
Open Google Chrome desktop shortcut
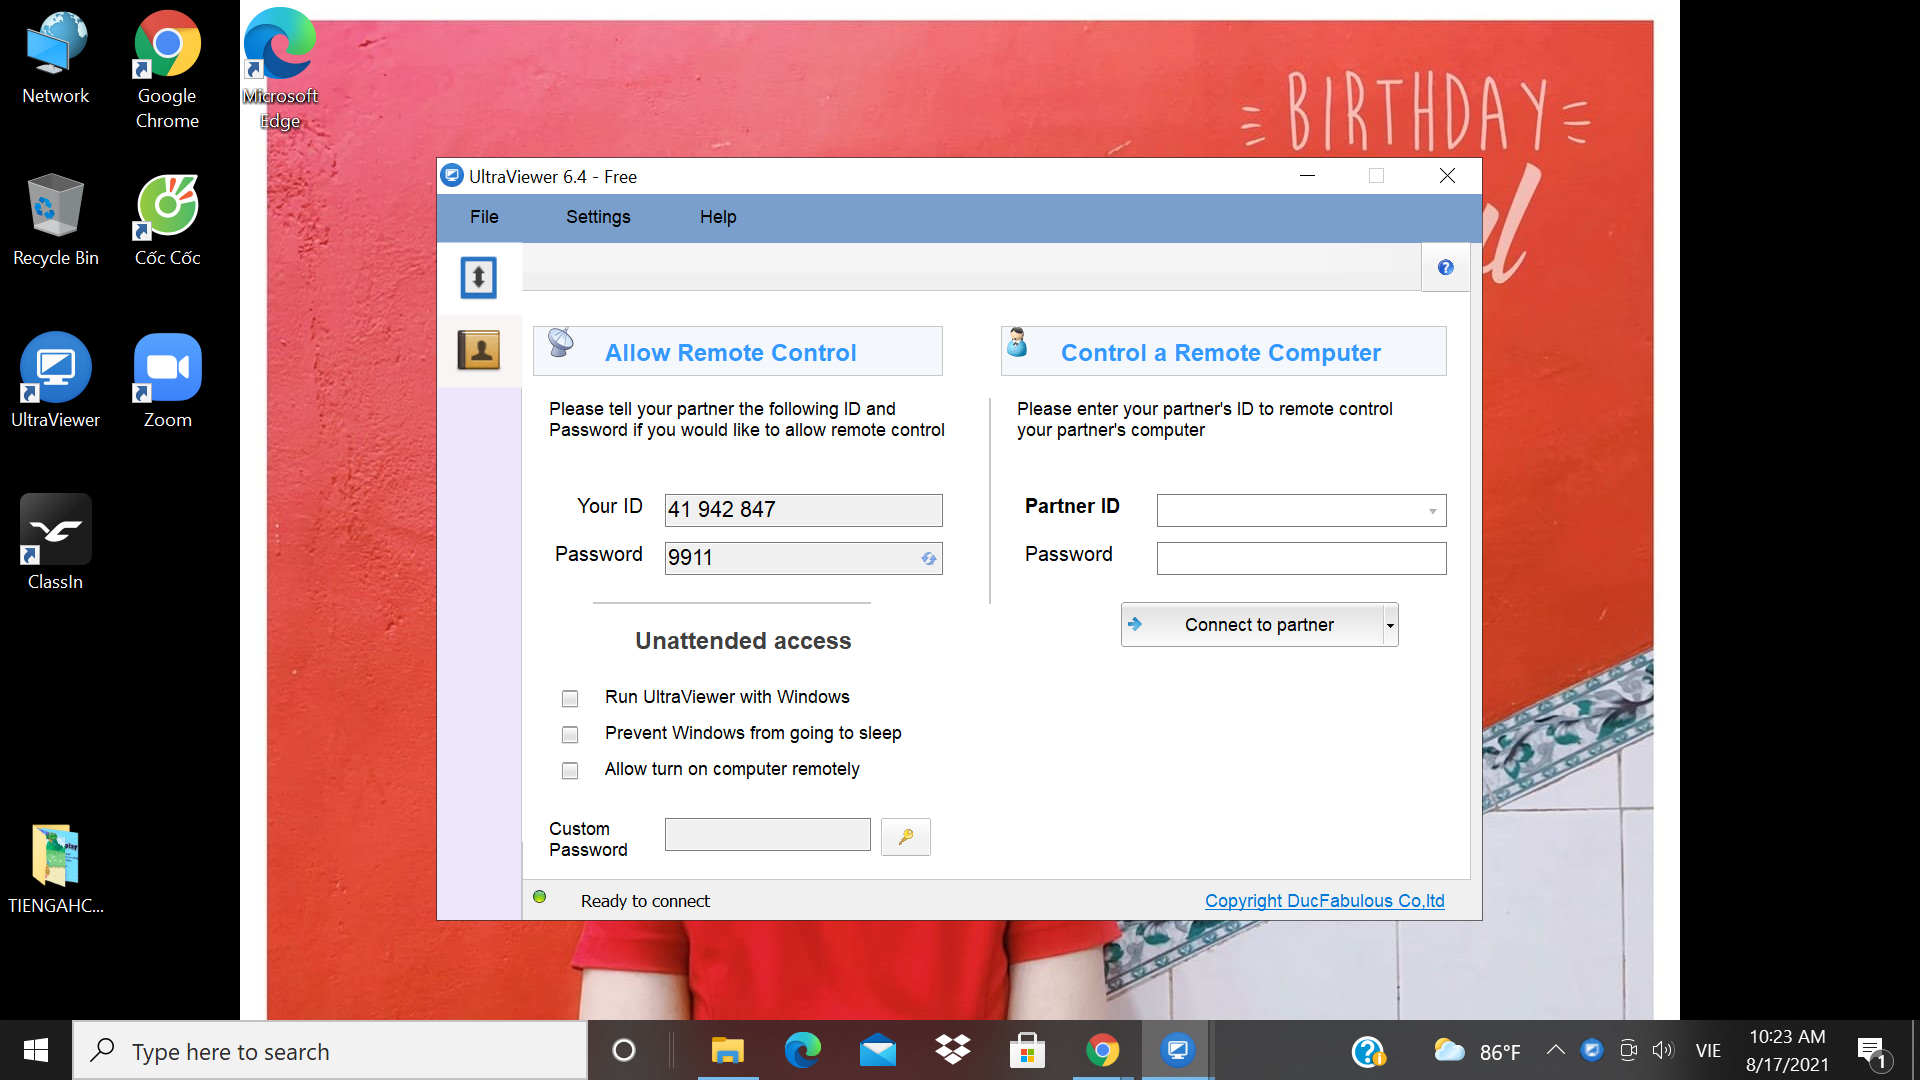coord(167,70)
